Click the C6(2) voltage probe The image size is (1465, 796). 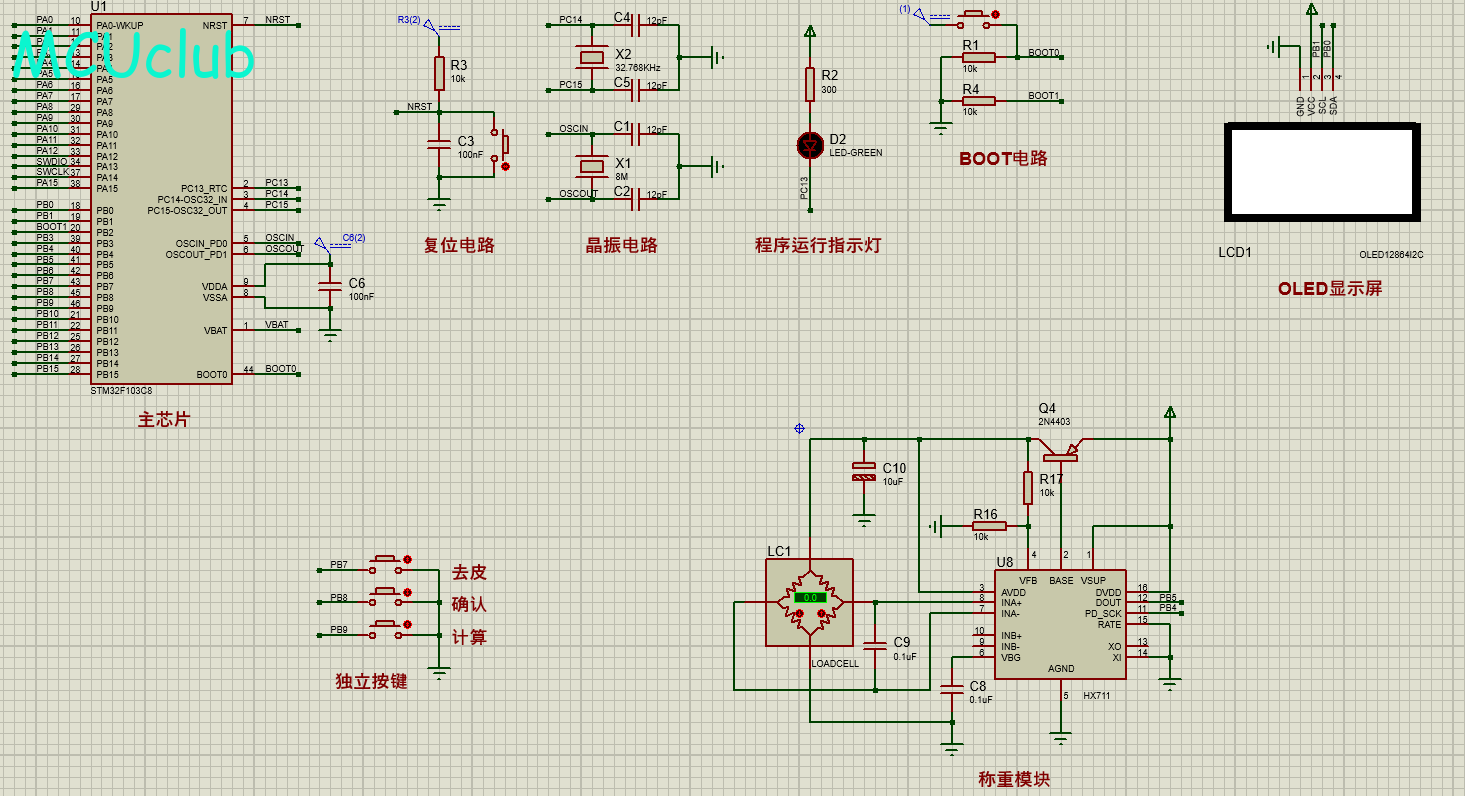tap(321, 243)
